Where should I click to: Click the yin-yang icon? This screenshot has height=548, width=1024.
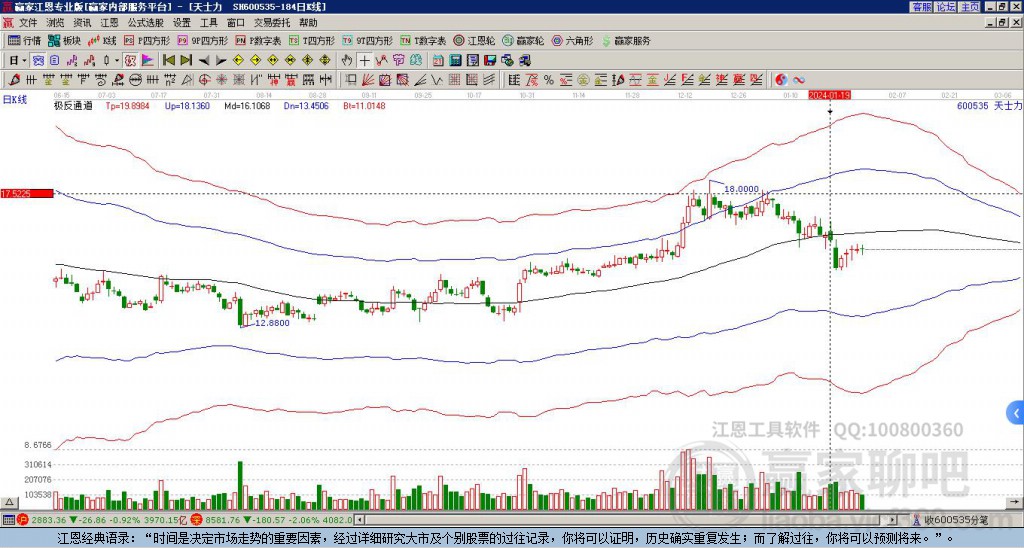click(x=781, y=80)
